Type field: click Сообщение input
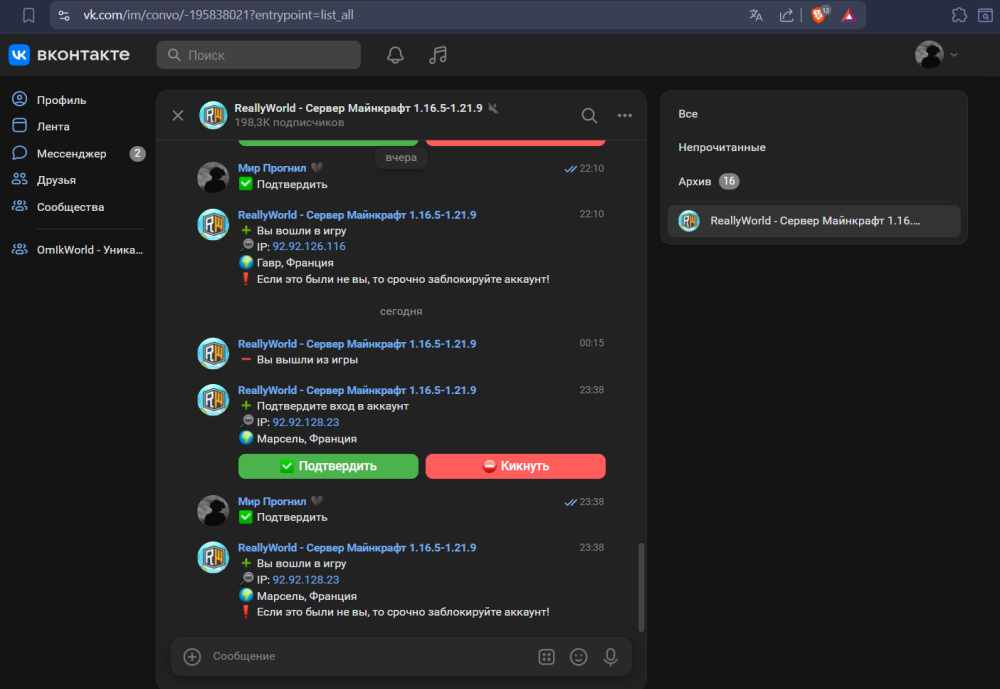1000x689 pixels. click(x=370, y=656)
